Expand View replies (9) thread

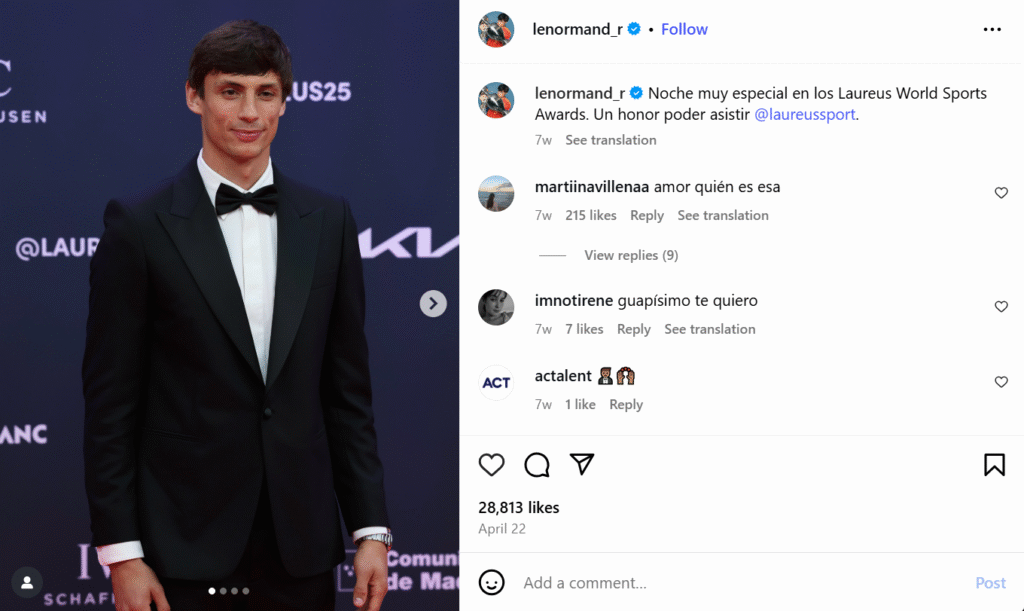(x=630, y=255)
